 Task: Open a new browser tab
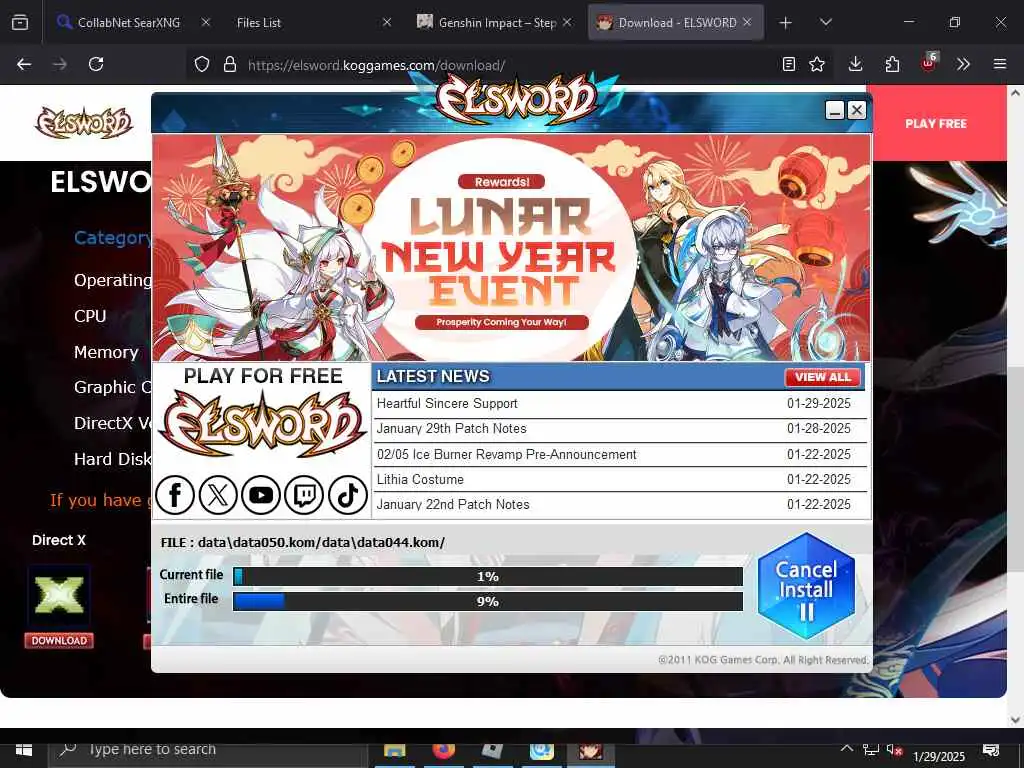tap(786, 23)
